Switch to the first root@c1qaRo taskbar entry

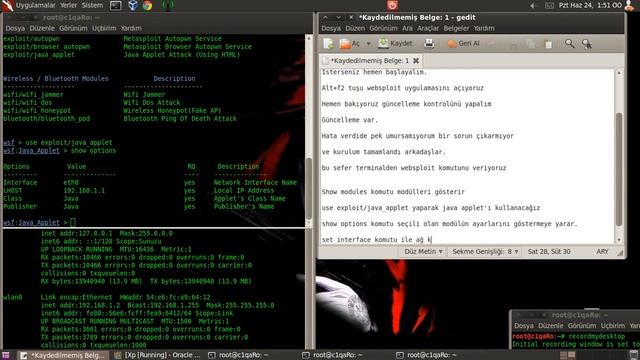pos(238,355)
